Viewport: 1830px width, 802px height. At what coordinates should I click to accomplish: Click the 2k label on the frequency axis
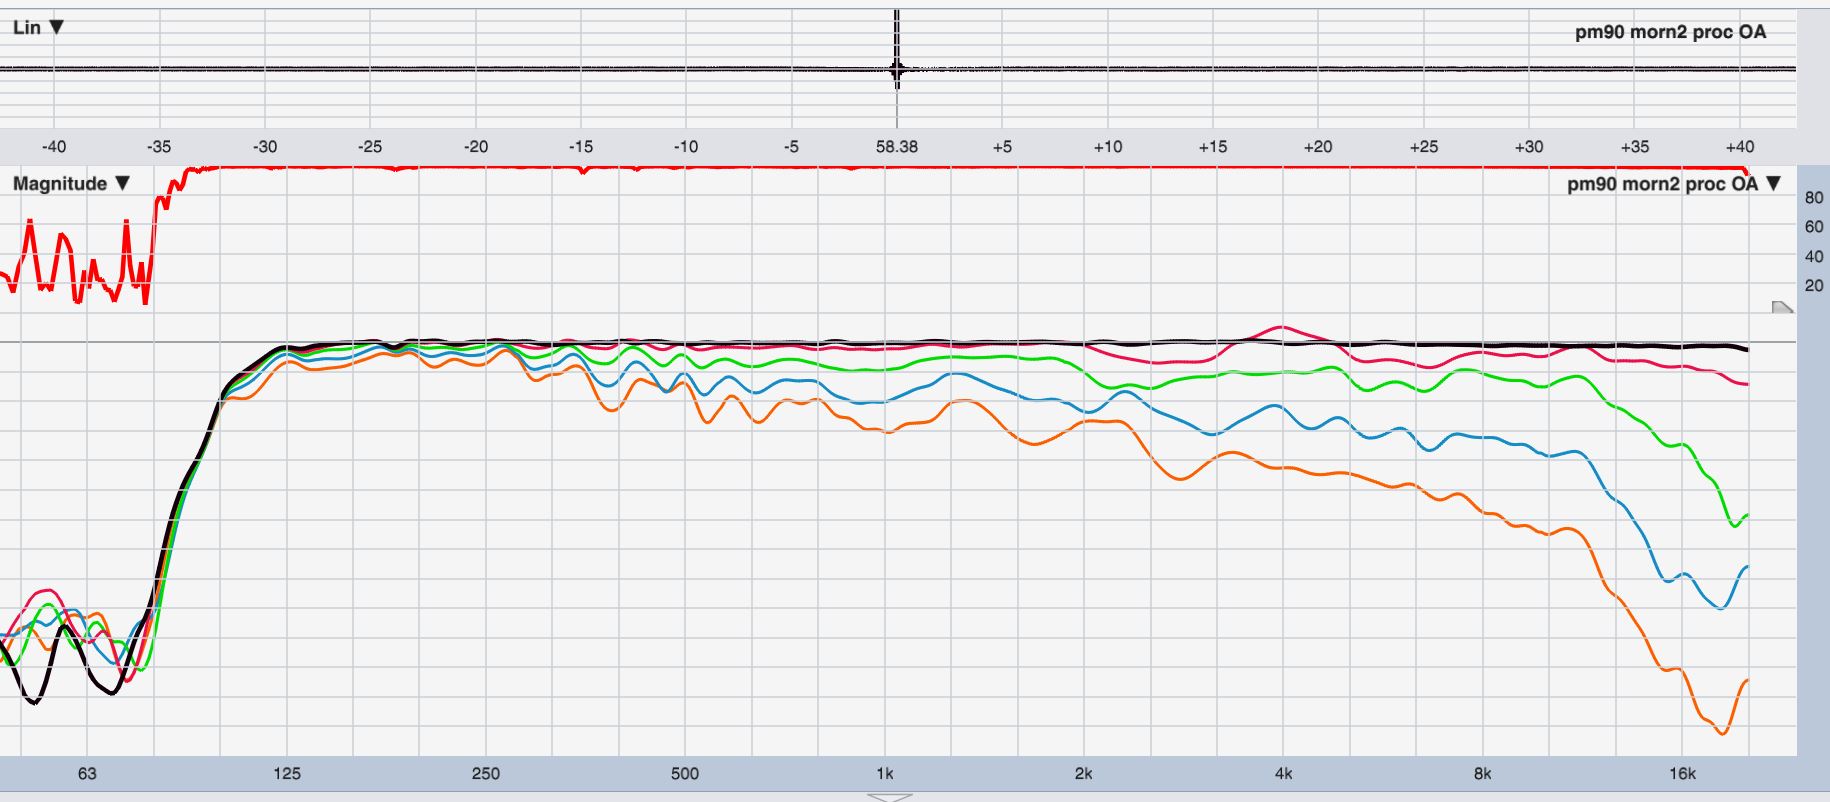click(1083, 774)
